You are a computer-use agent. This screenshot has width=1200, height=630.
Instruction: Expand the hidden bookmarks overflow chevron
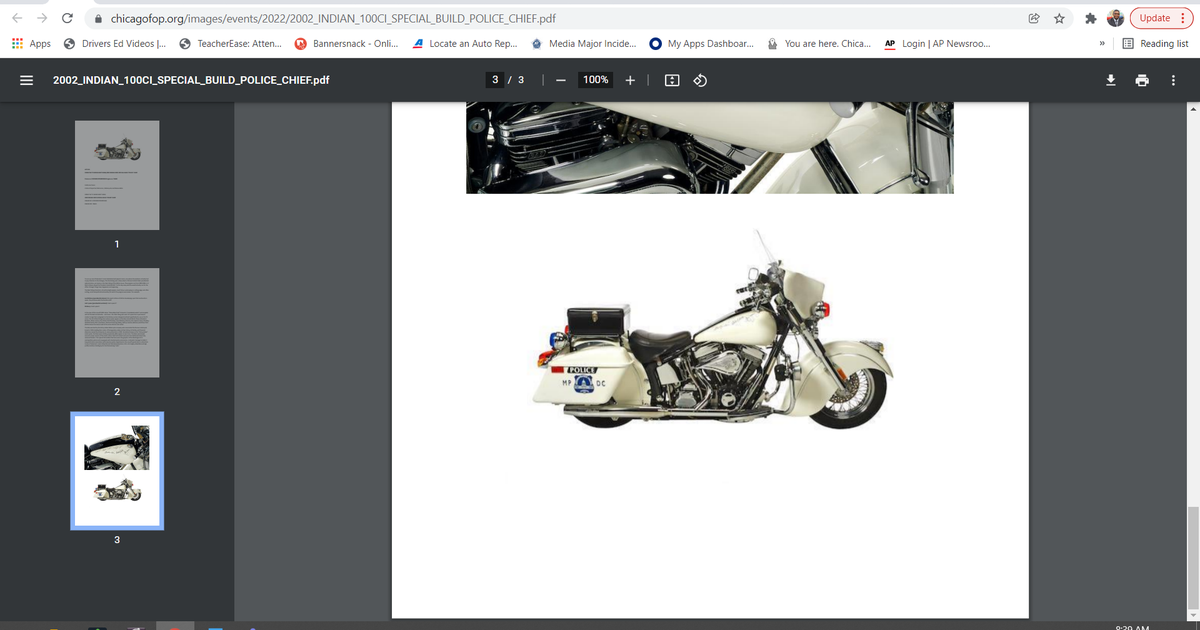tap(1102, 44)
